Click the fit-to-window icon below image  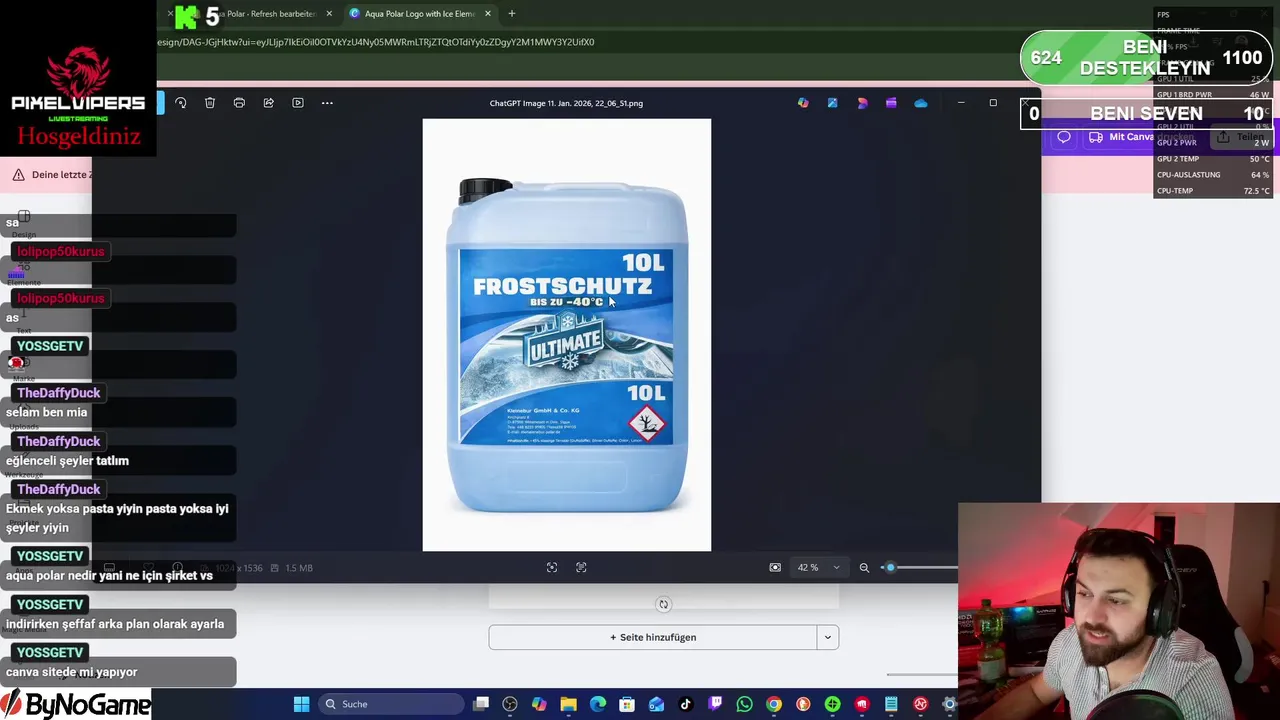[552, 568]
